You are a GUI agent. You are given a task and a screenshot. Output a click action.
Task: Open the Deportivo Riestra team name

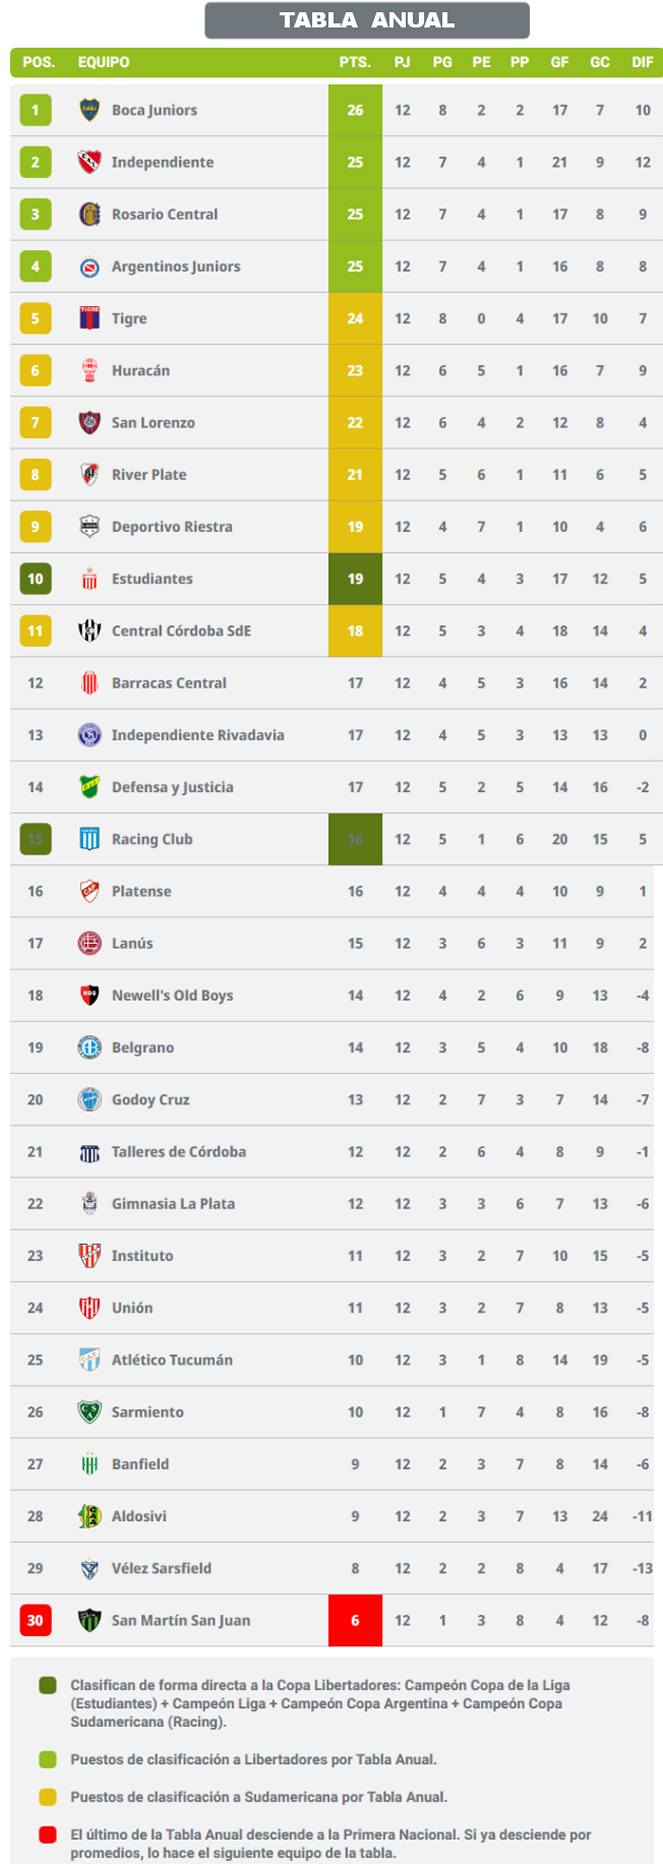coord(172,526)
